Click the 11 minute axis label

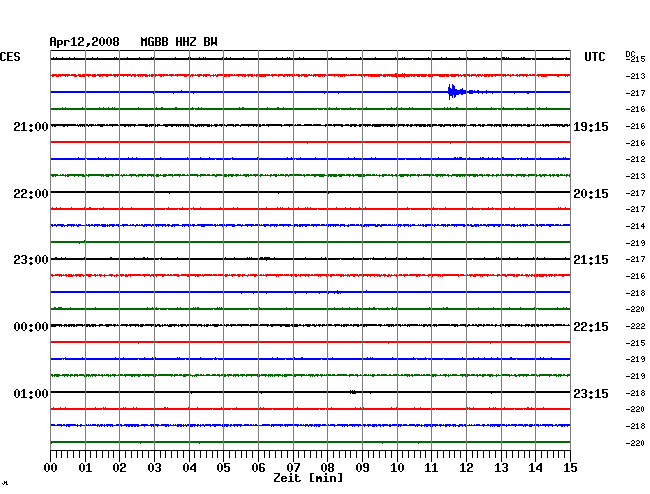(x=431, y=467)
